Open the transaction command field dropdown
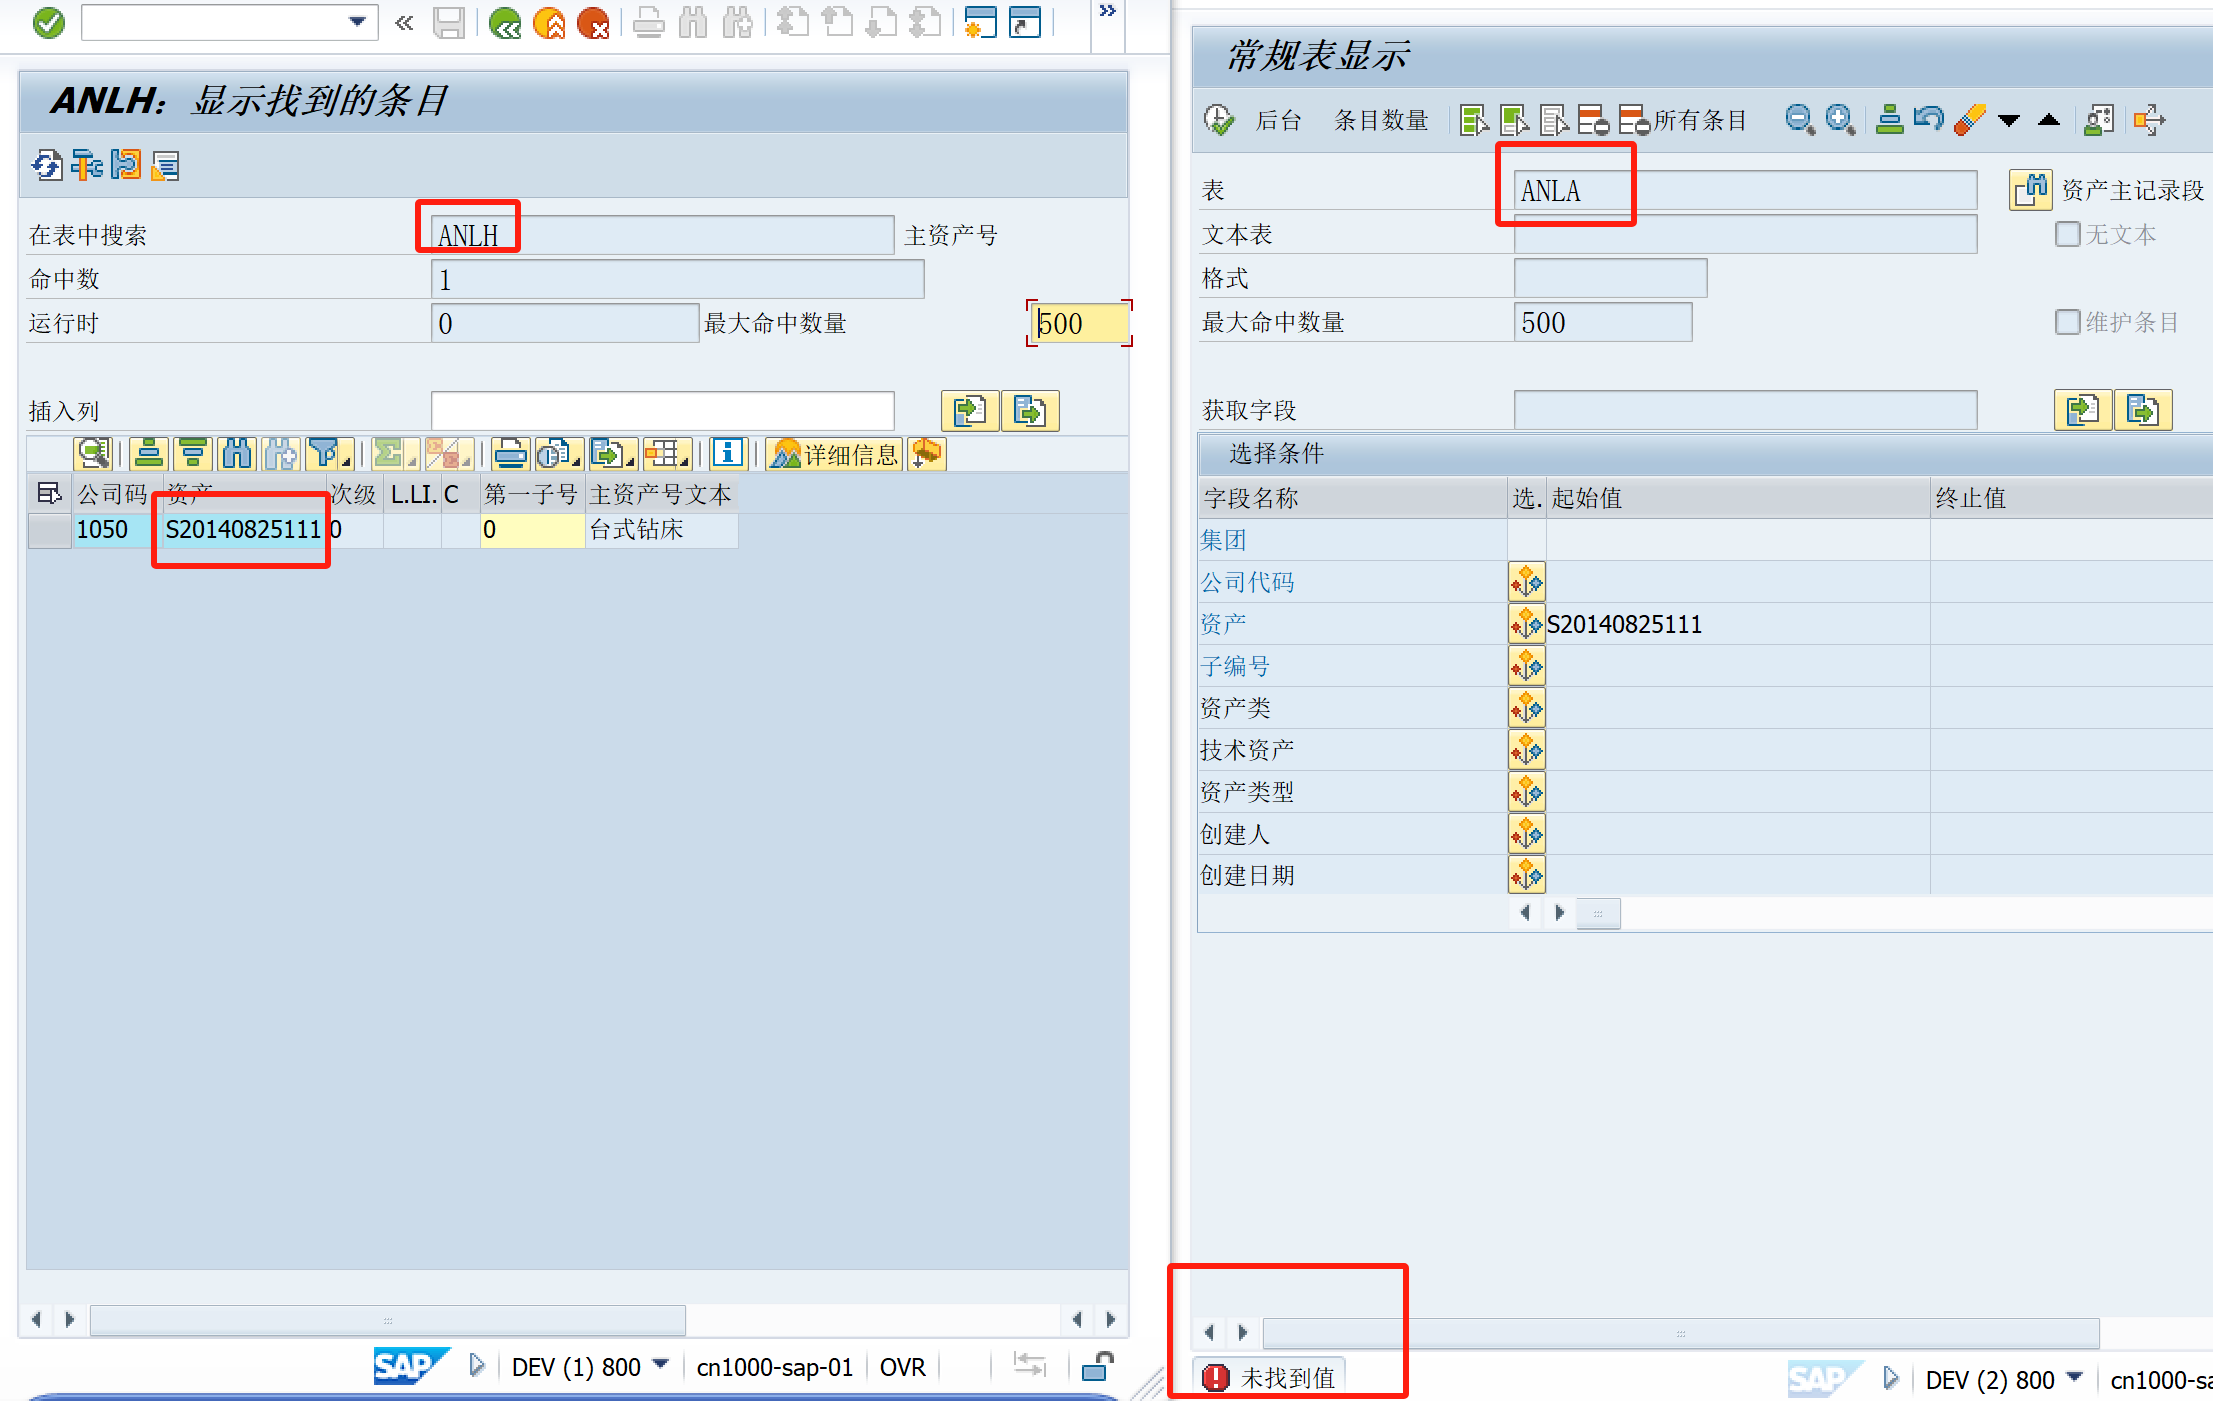The width and height of the screenshot is (2213, 1401). tap(357, 22)
